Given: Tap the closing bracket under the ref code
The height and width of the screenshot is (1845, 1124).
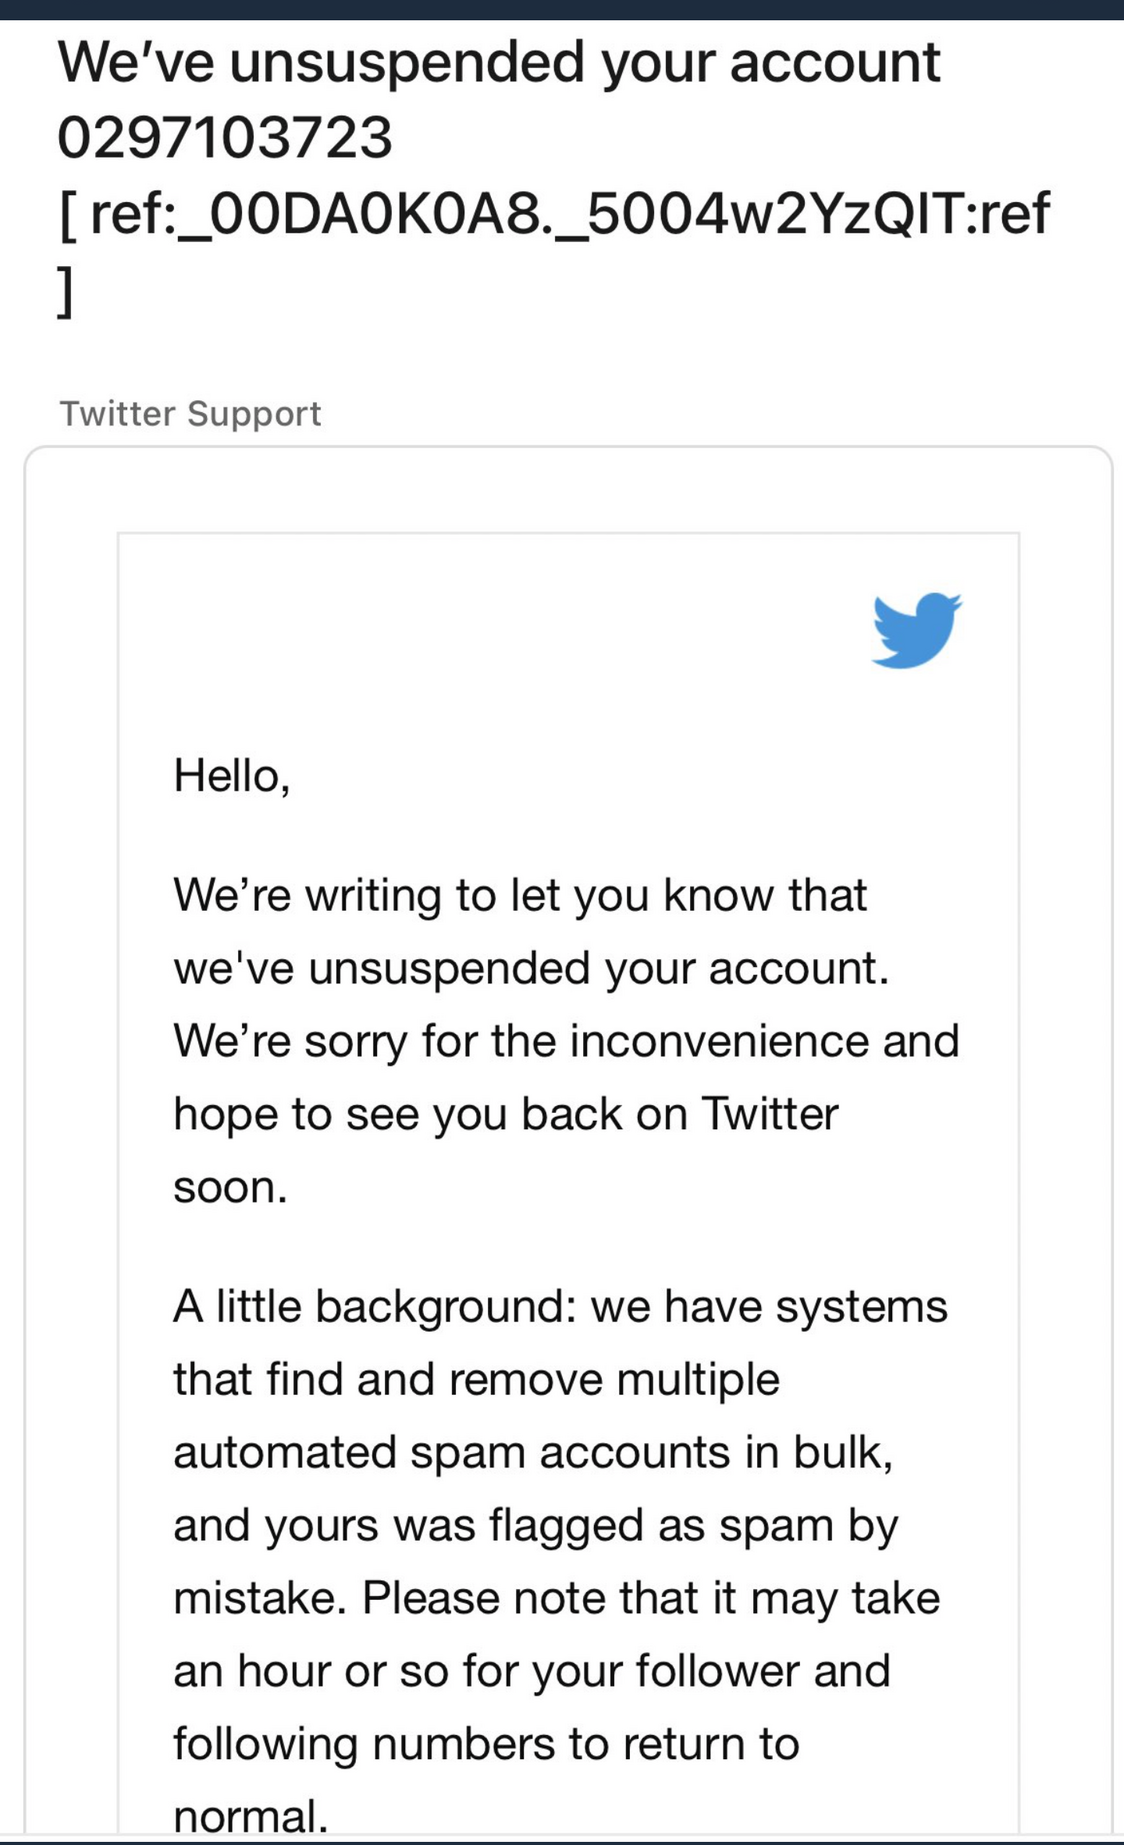Looking at the screenshot, I should pyautogui.click(x=65, y=291).
